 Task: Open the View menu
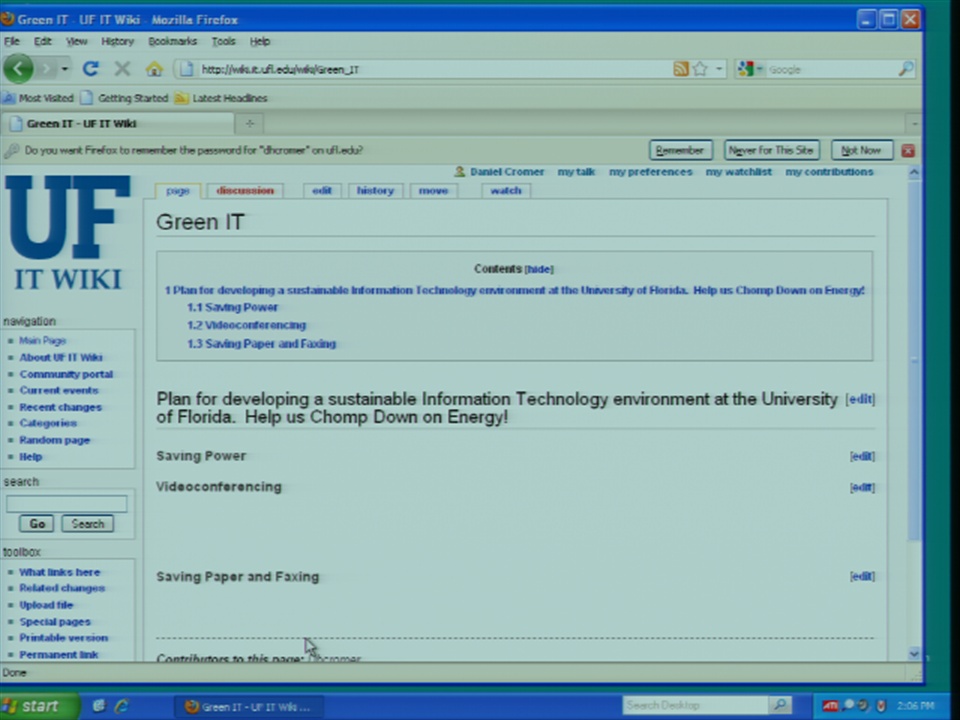pos(77,41)
